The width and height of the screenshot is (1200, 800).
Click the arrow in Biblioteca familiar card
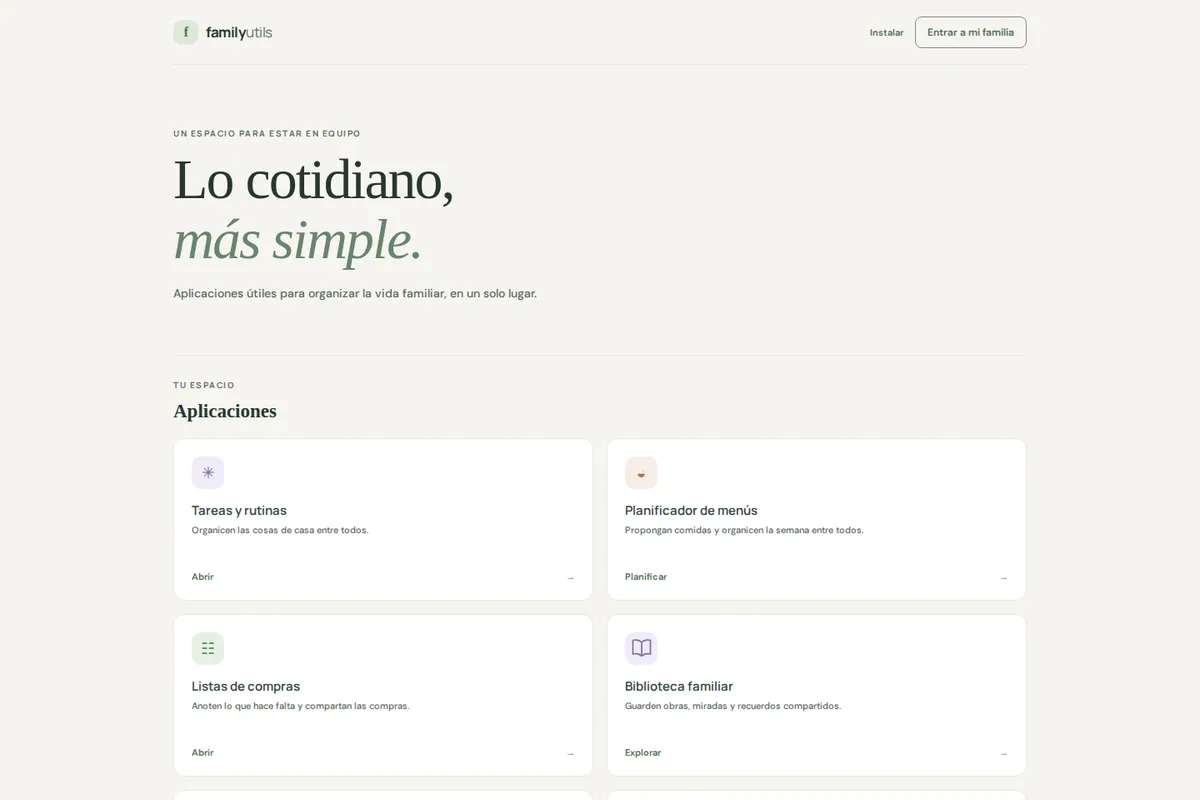[x=1003, y=754]
